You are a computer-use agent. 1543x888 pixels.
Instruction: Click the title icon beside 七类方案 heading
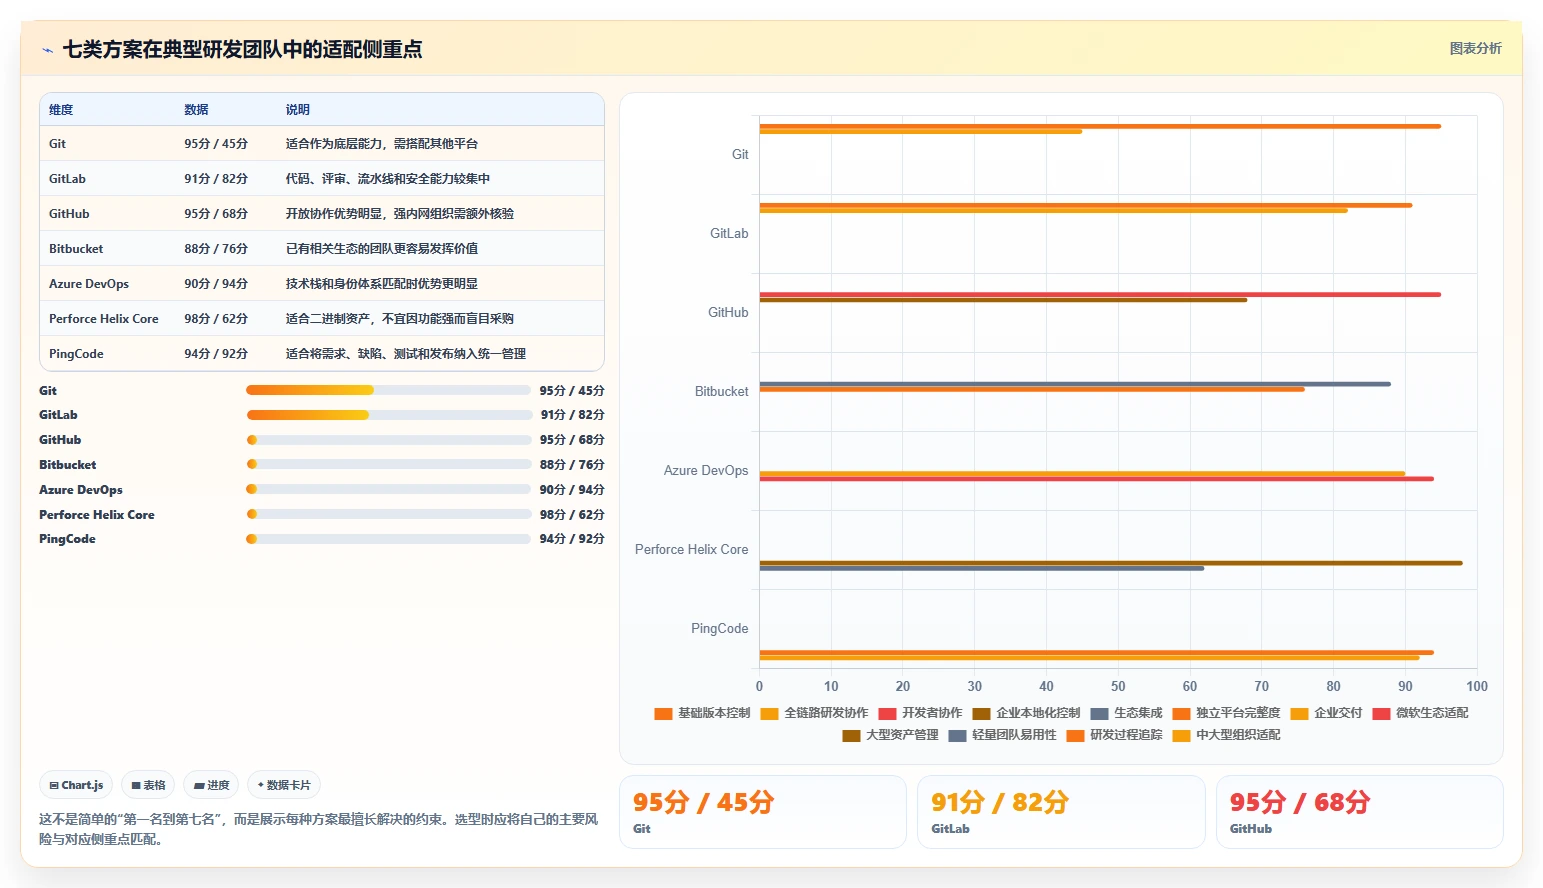coord(47,50)
